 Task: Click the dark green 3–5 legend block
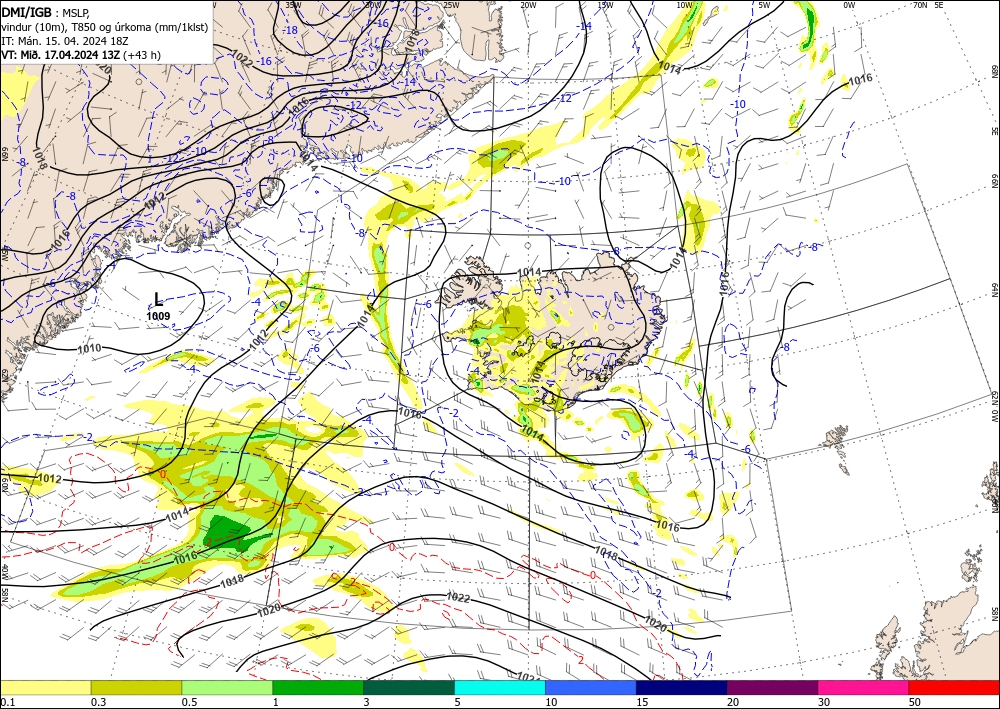409,687
